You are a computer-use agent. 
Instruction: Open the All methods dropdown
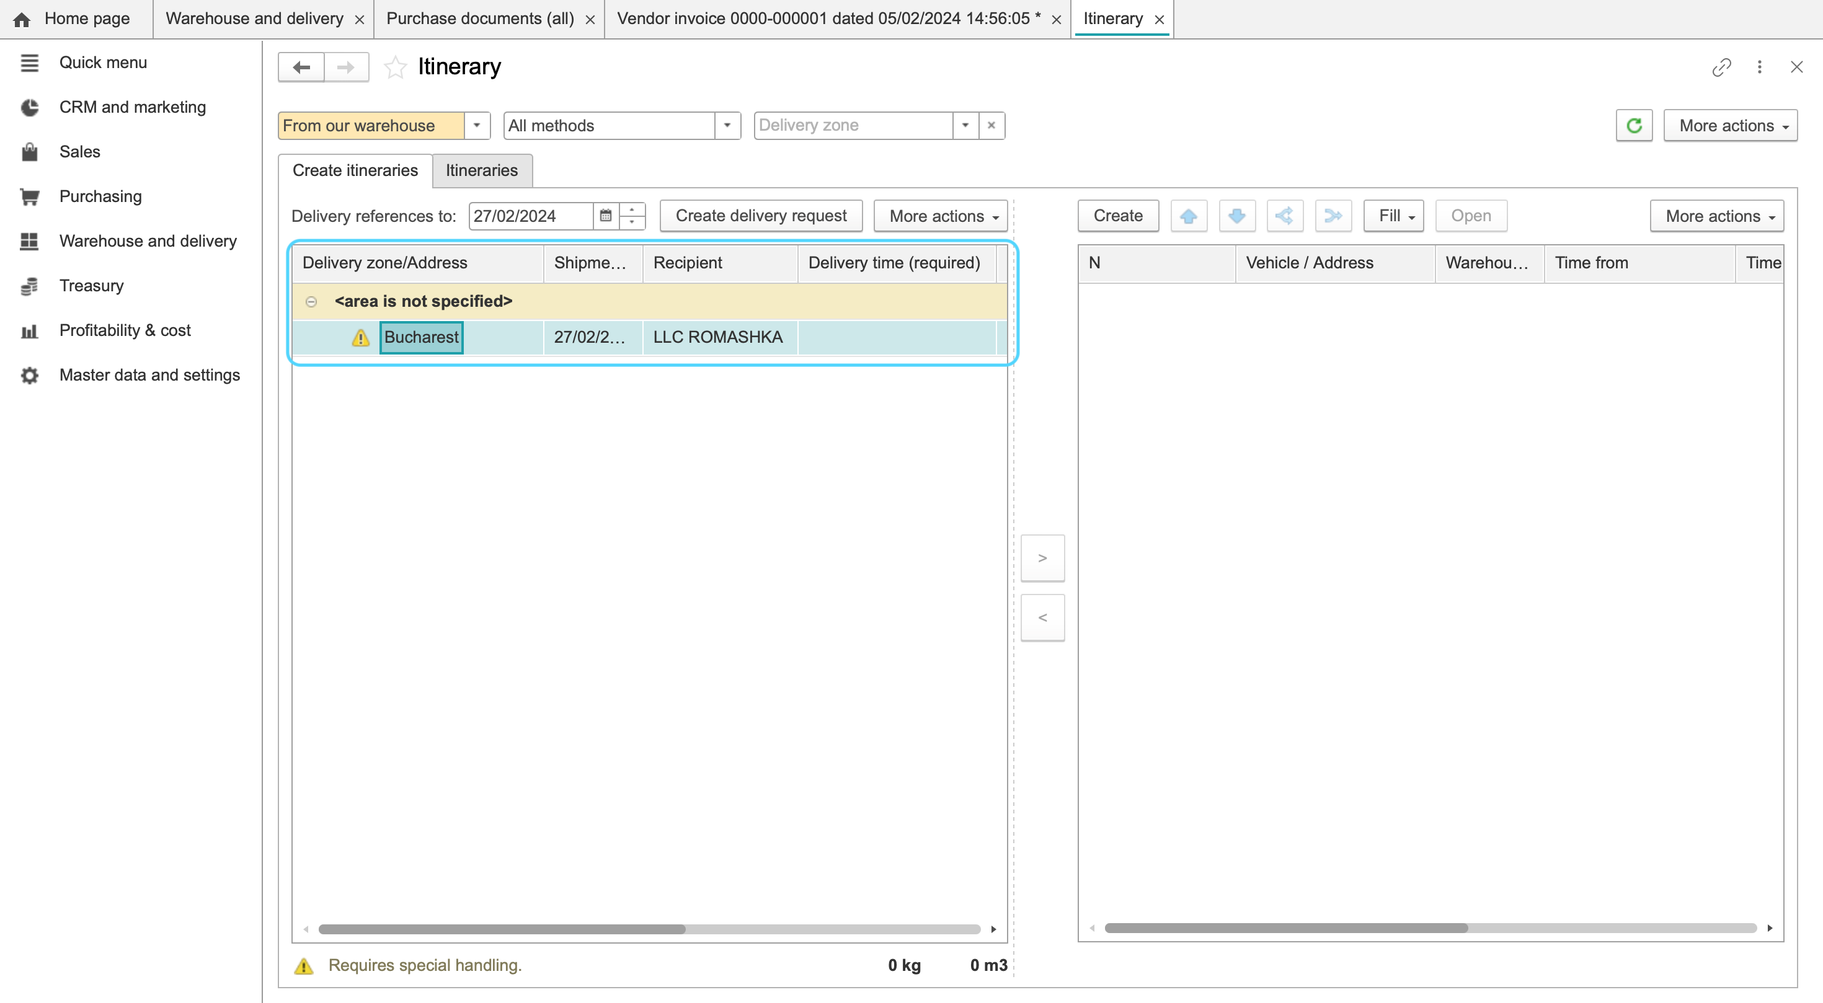pyautogui.click(x=727, y=126)
